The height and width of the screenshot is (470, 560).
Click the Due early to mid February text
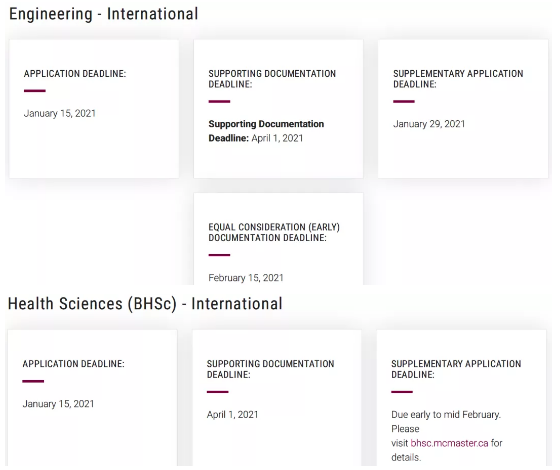[446, 415]
